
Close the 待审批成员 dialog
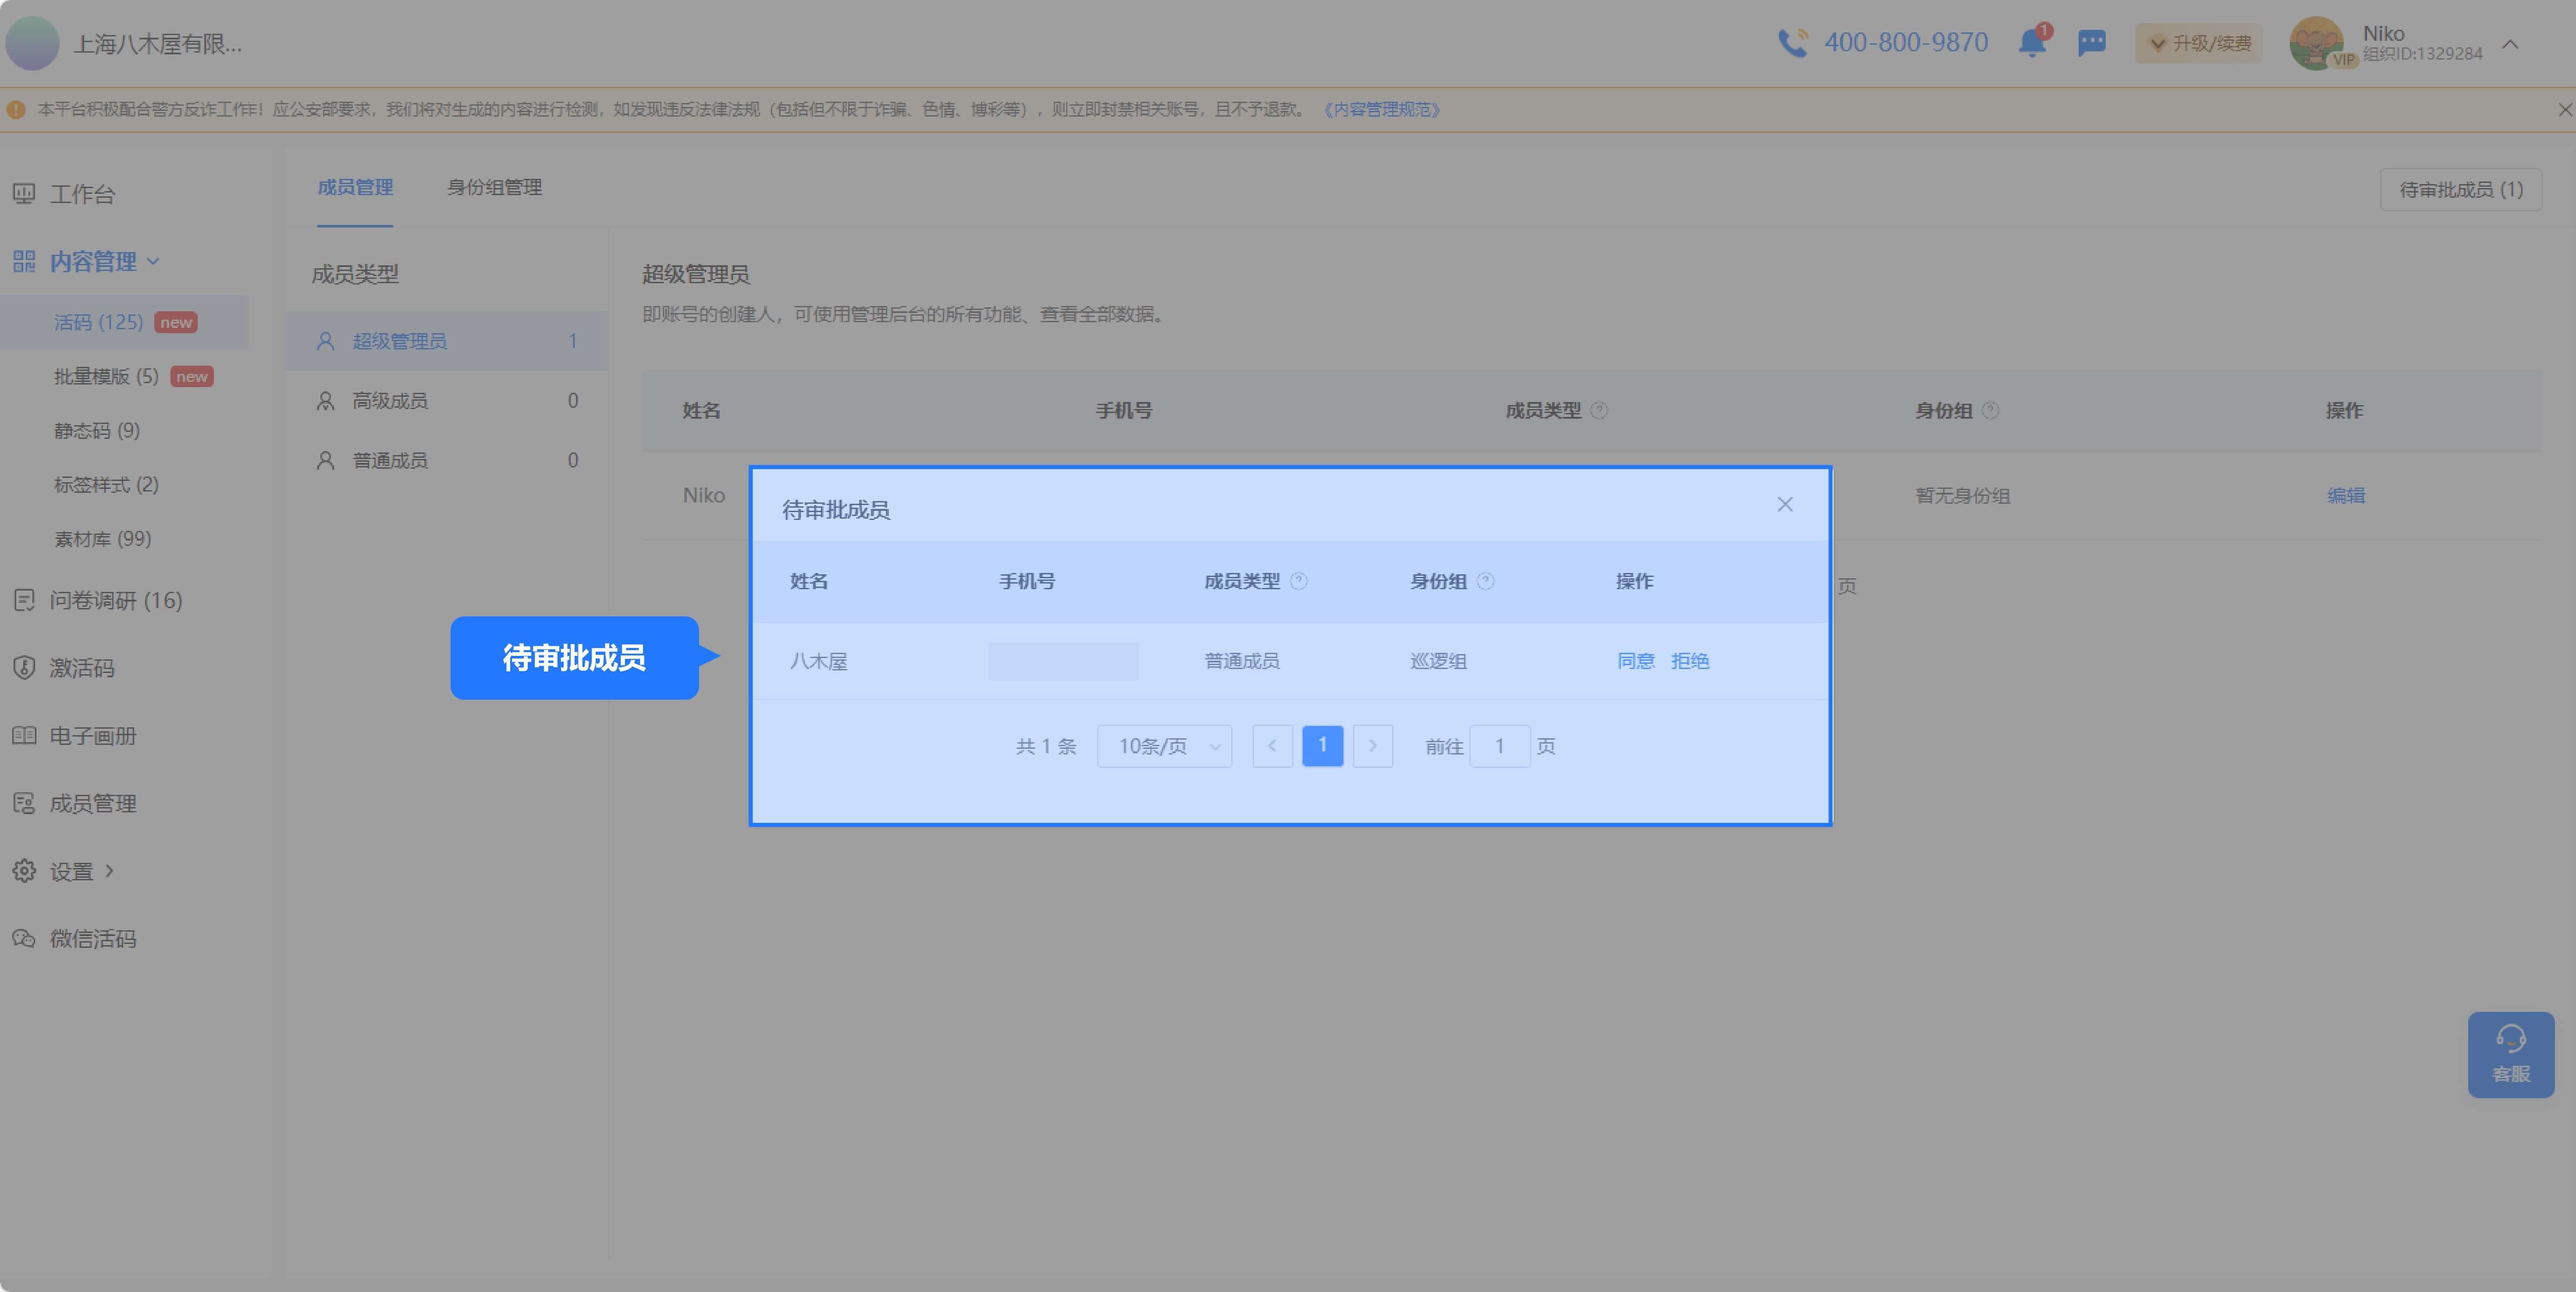point(1785,504)
